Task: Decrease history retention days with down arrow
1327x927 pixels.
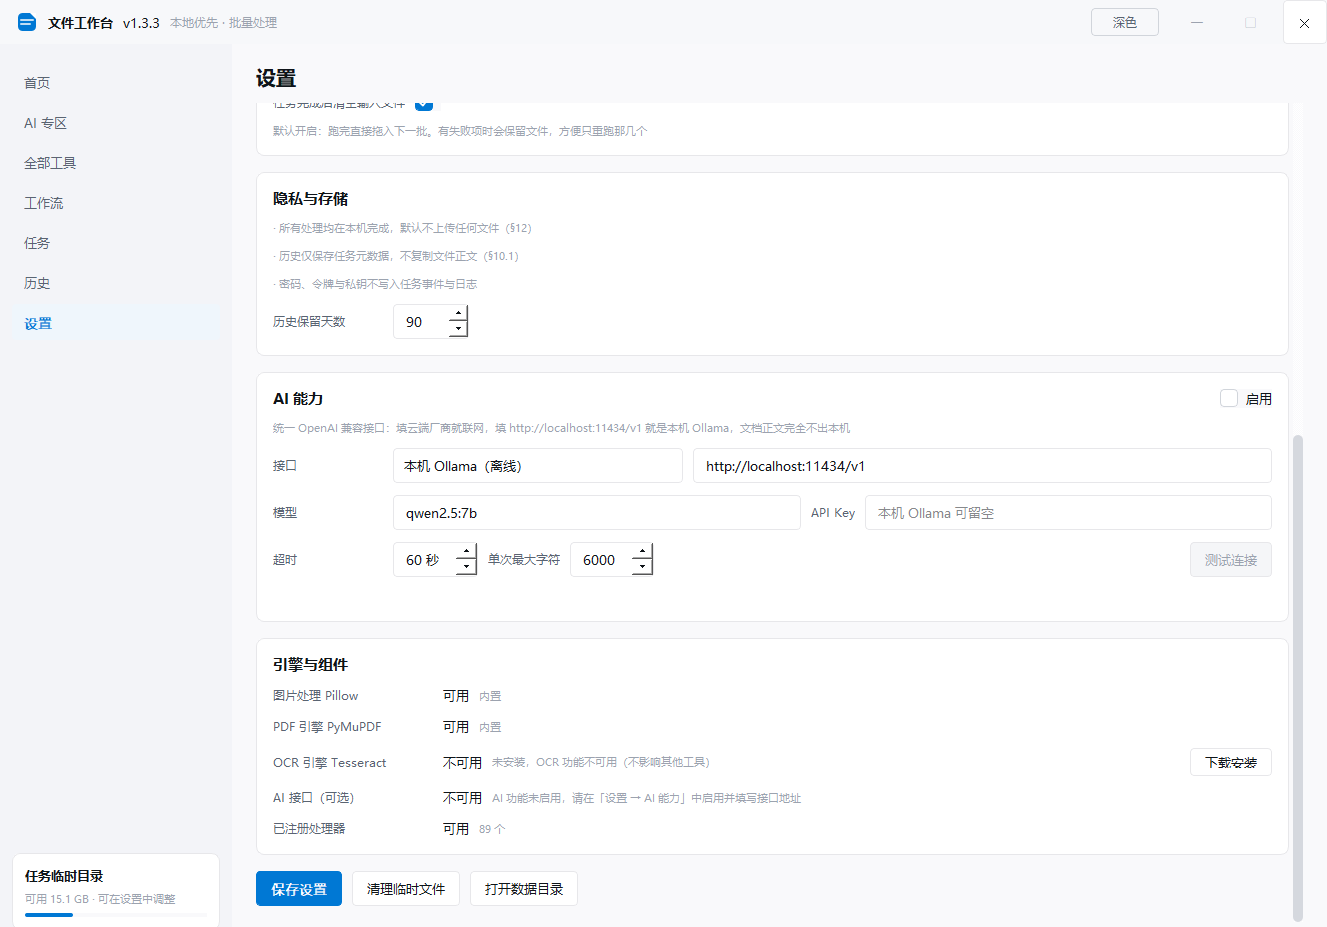Action: point(458,329)
